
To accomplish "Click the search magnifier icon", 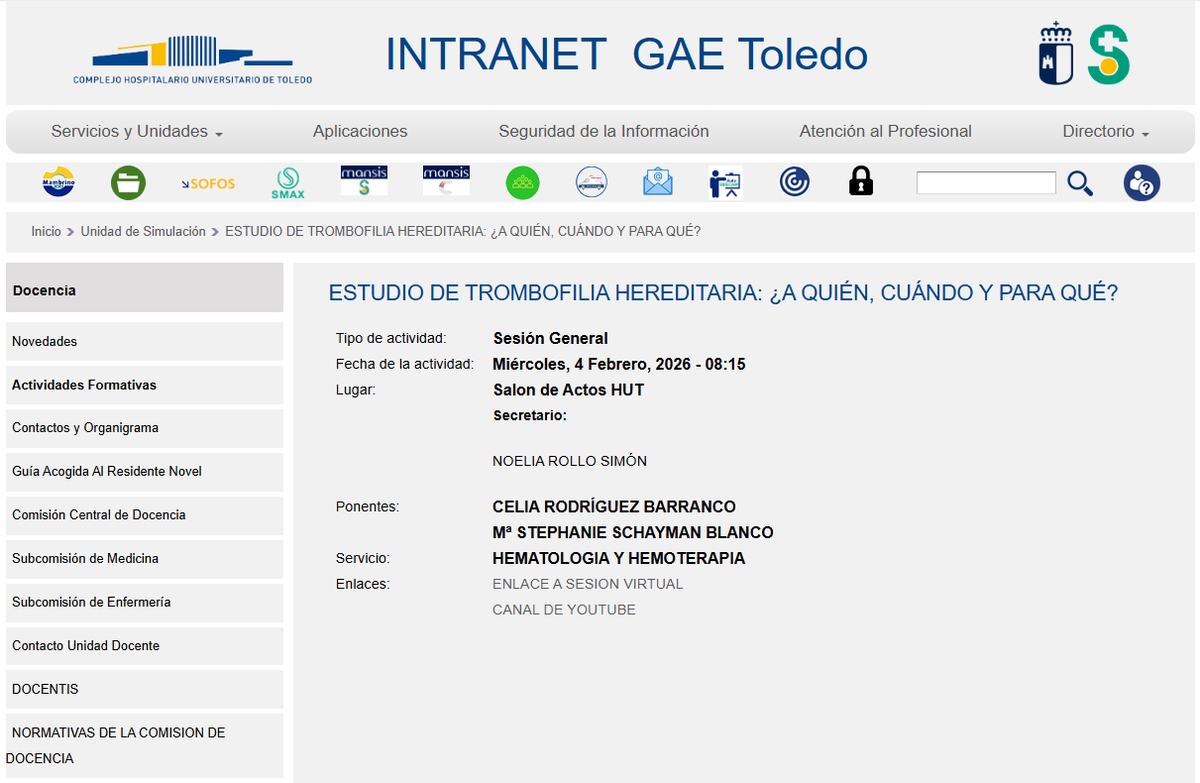I will [x=1080, y=183].
